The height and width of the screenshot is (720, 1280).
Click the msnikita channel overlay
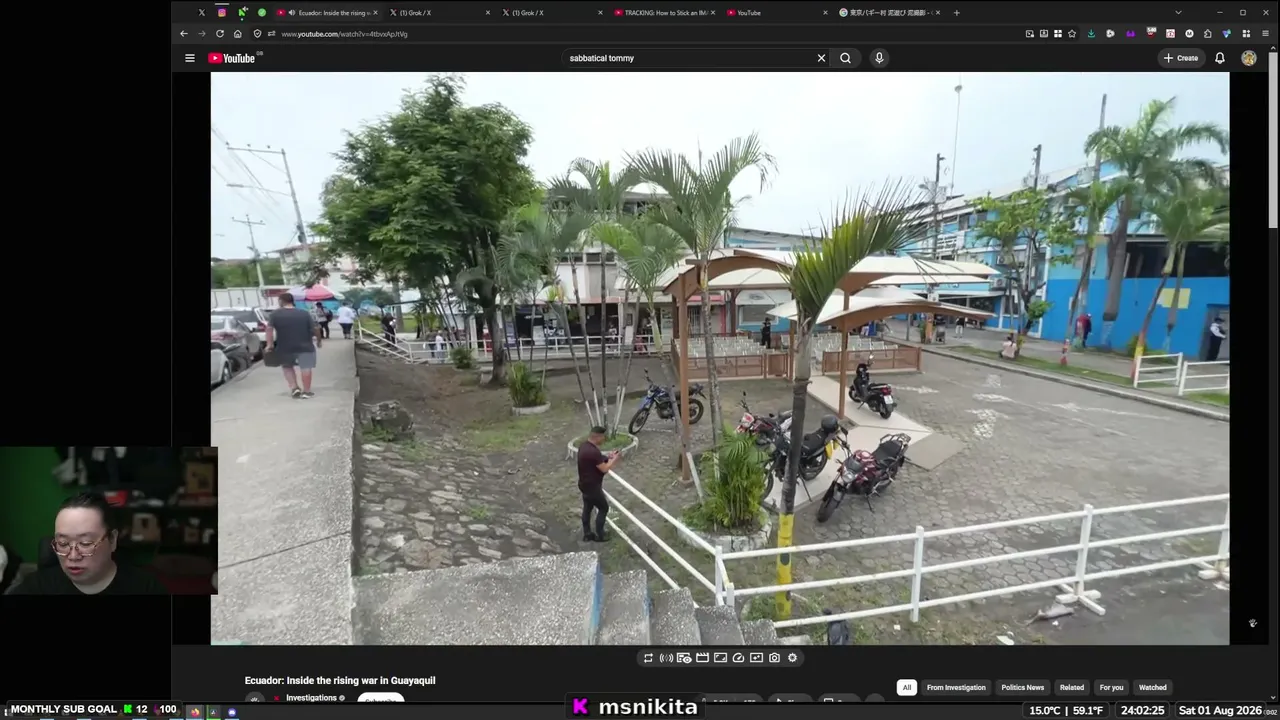635,707
